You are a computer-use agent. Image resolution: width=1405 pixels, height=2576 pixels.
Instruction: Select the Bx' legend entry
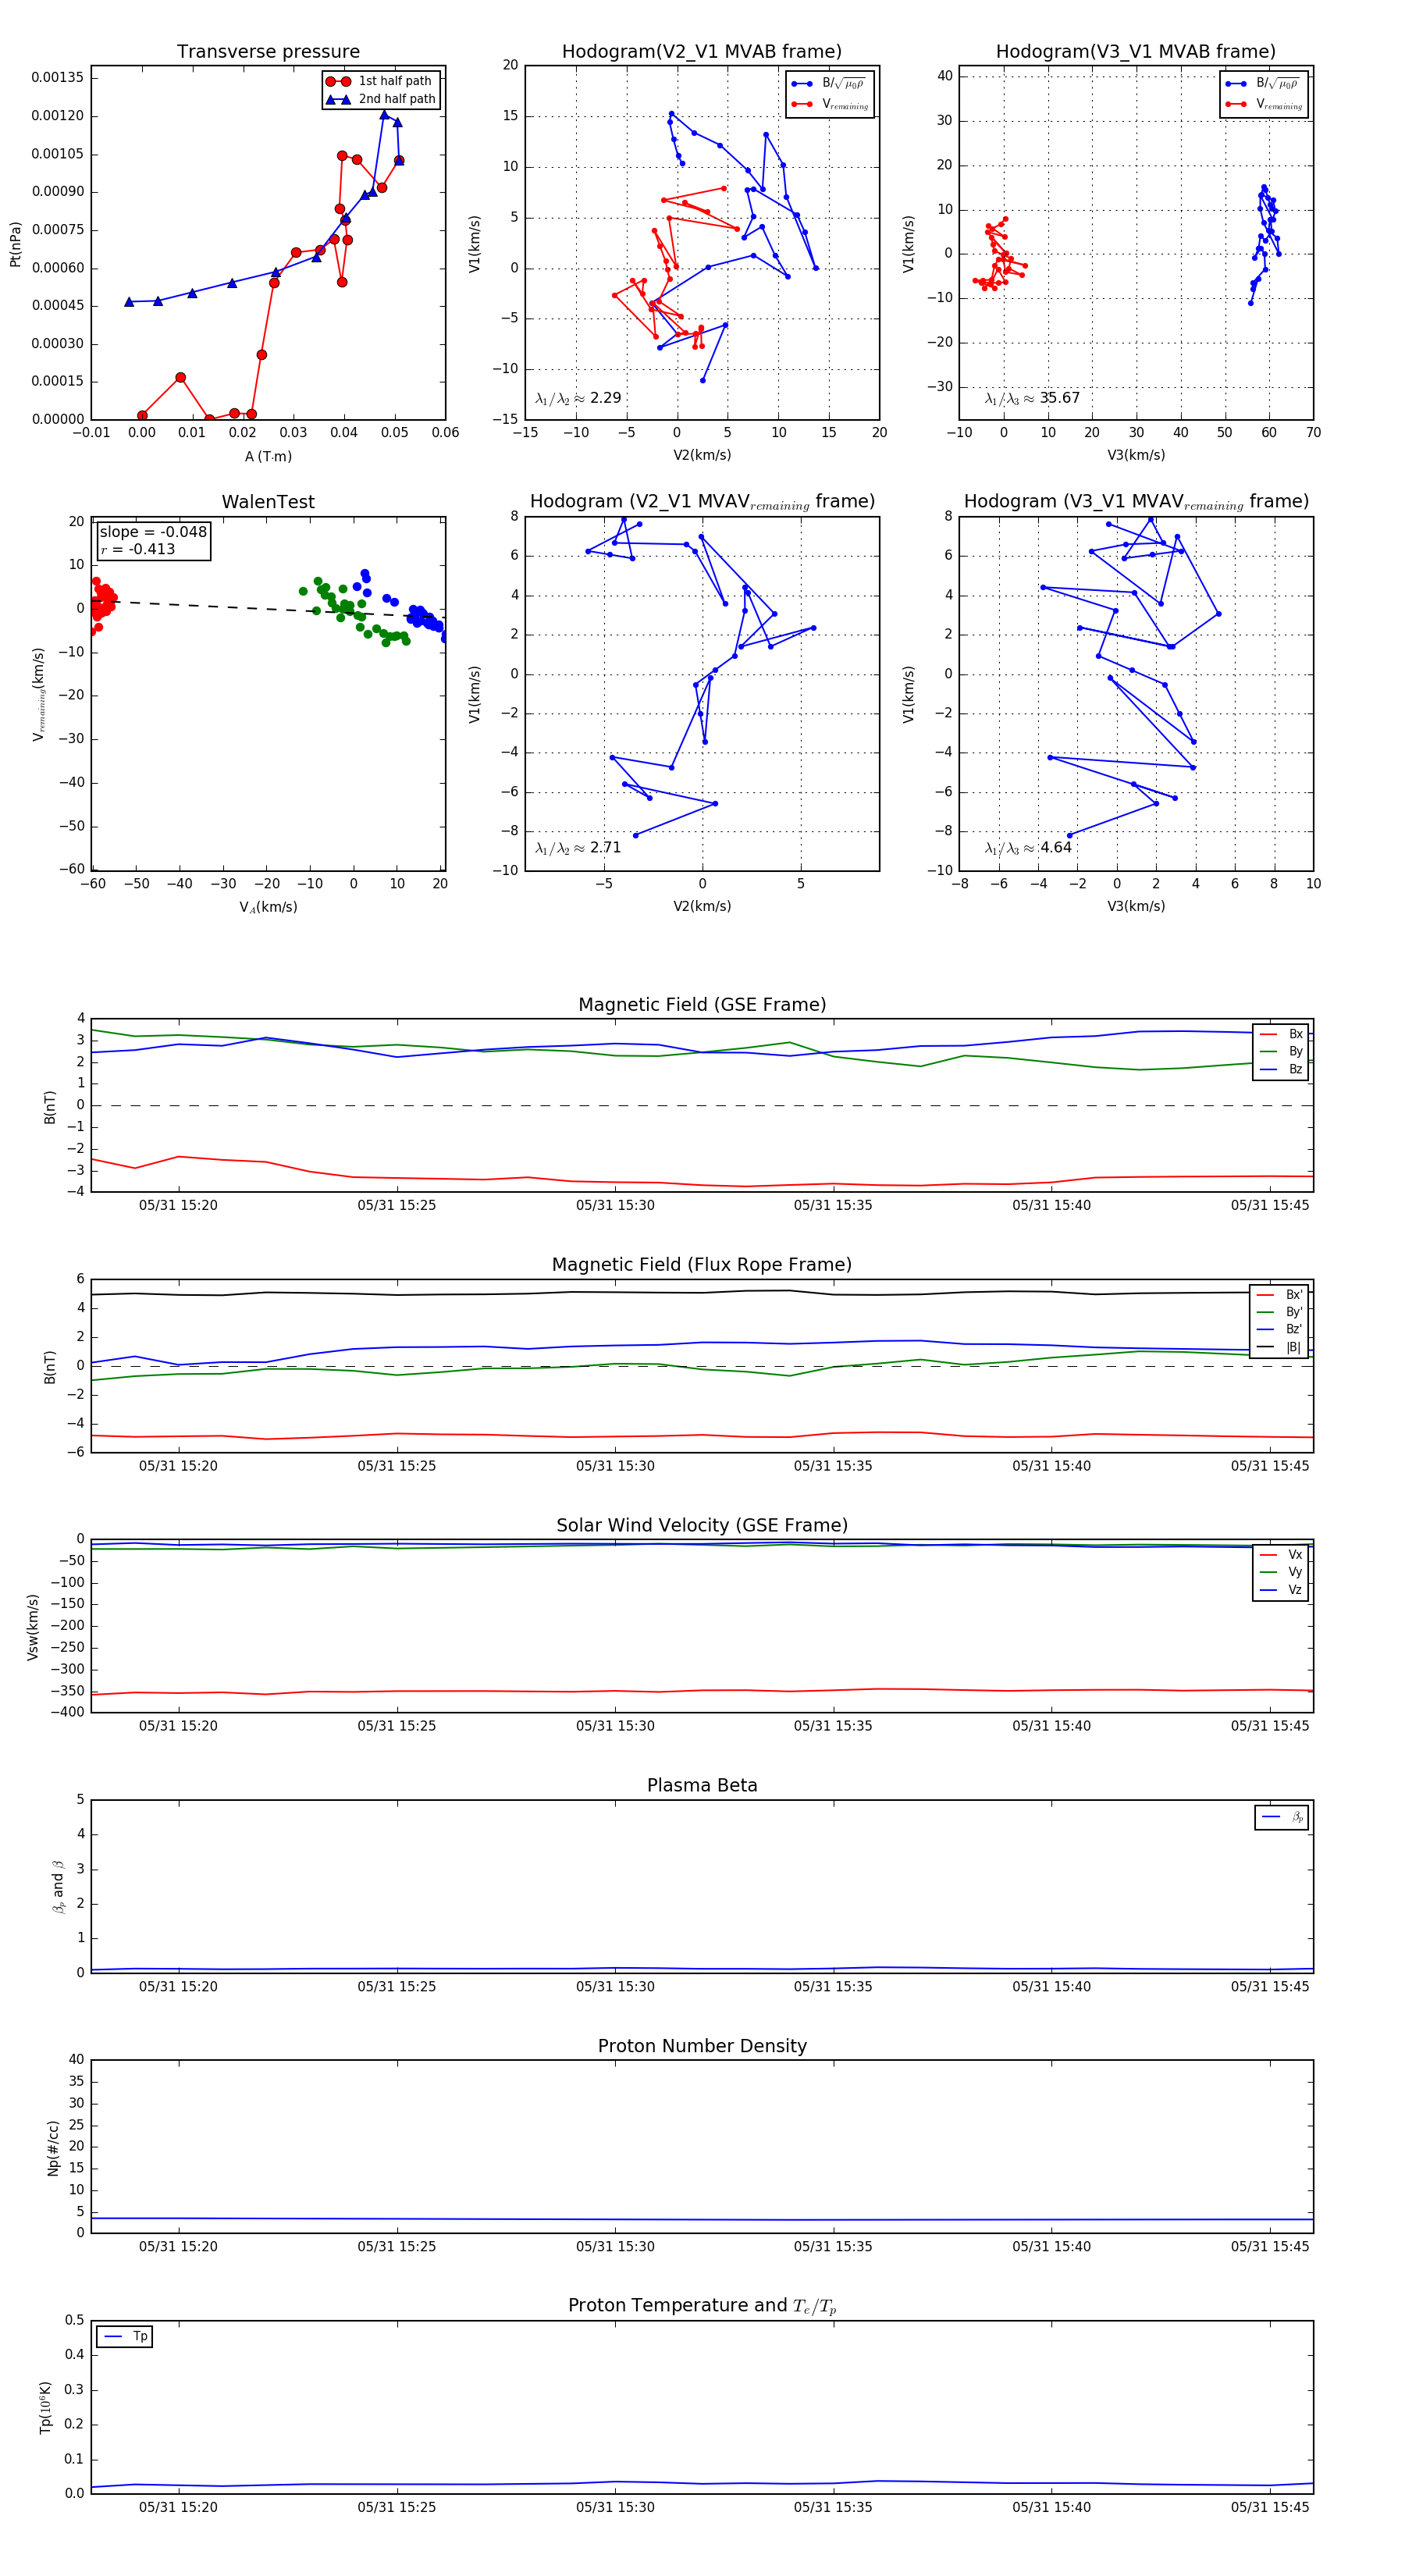pyautogui.click(x=1280, y=1295)
